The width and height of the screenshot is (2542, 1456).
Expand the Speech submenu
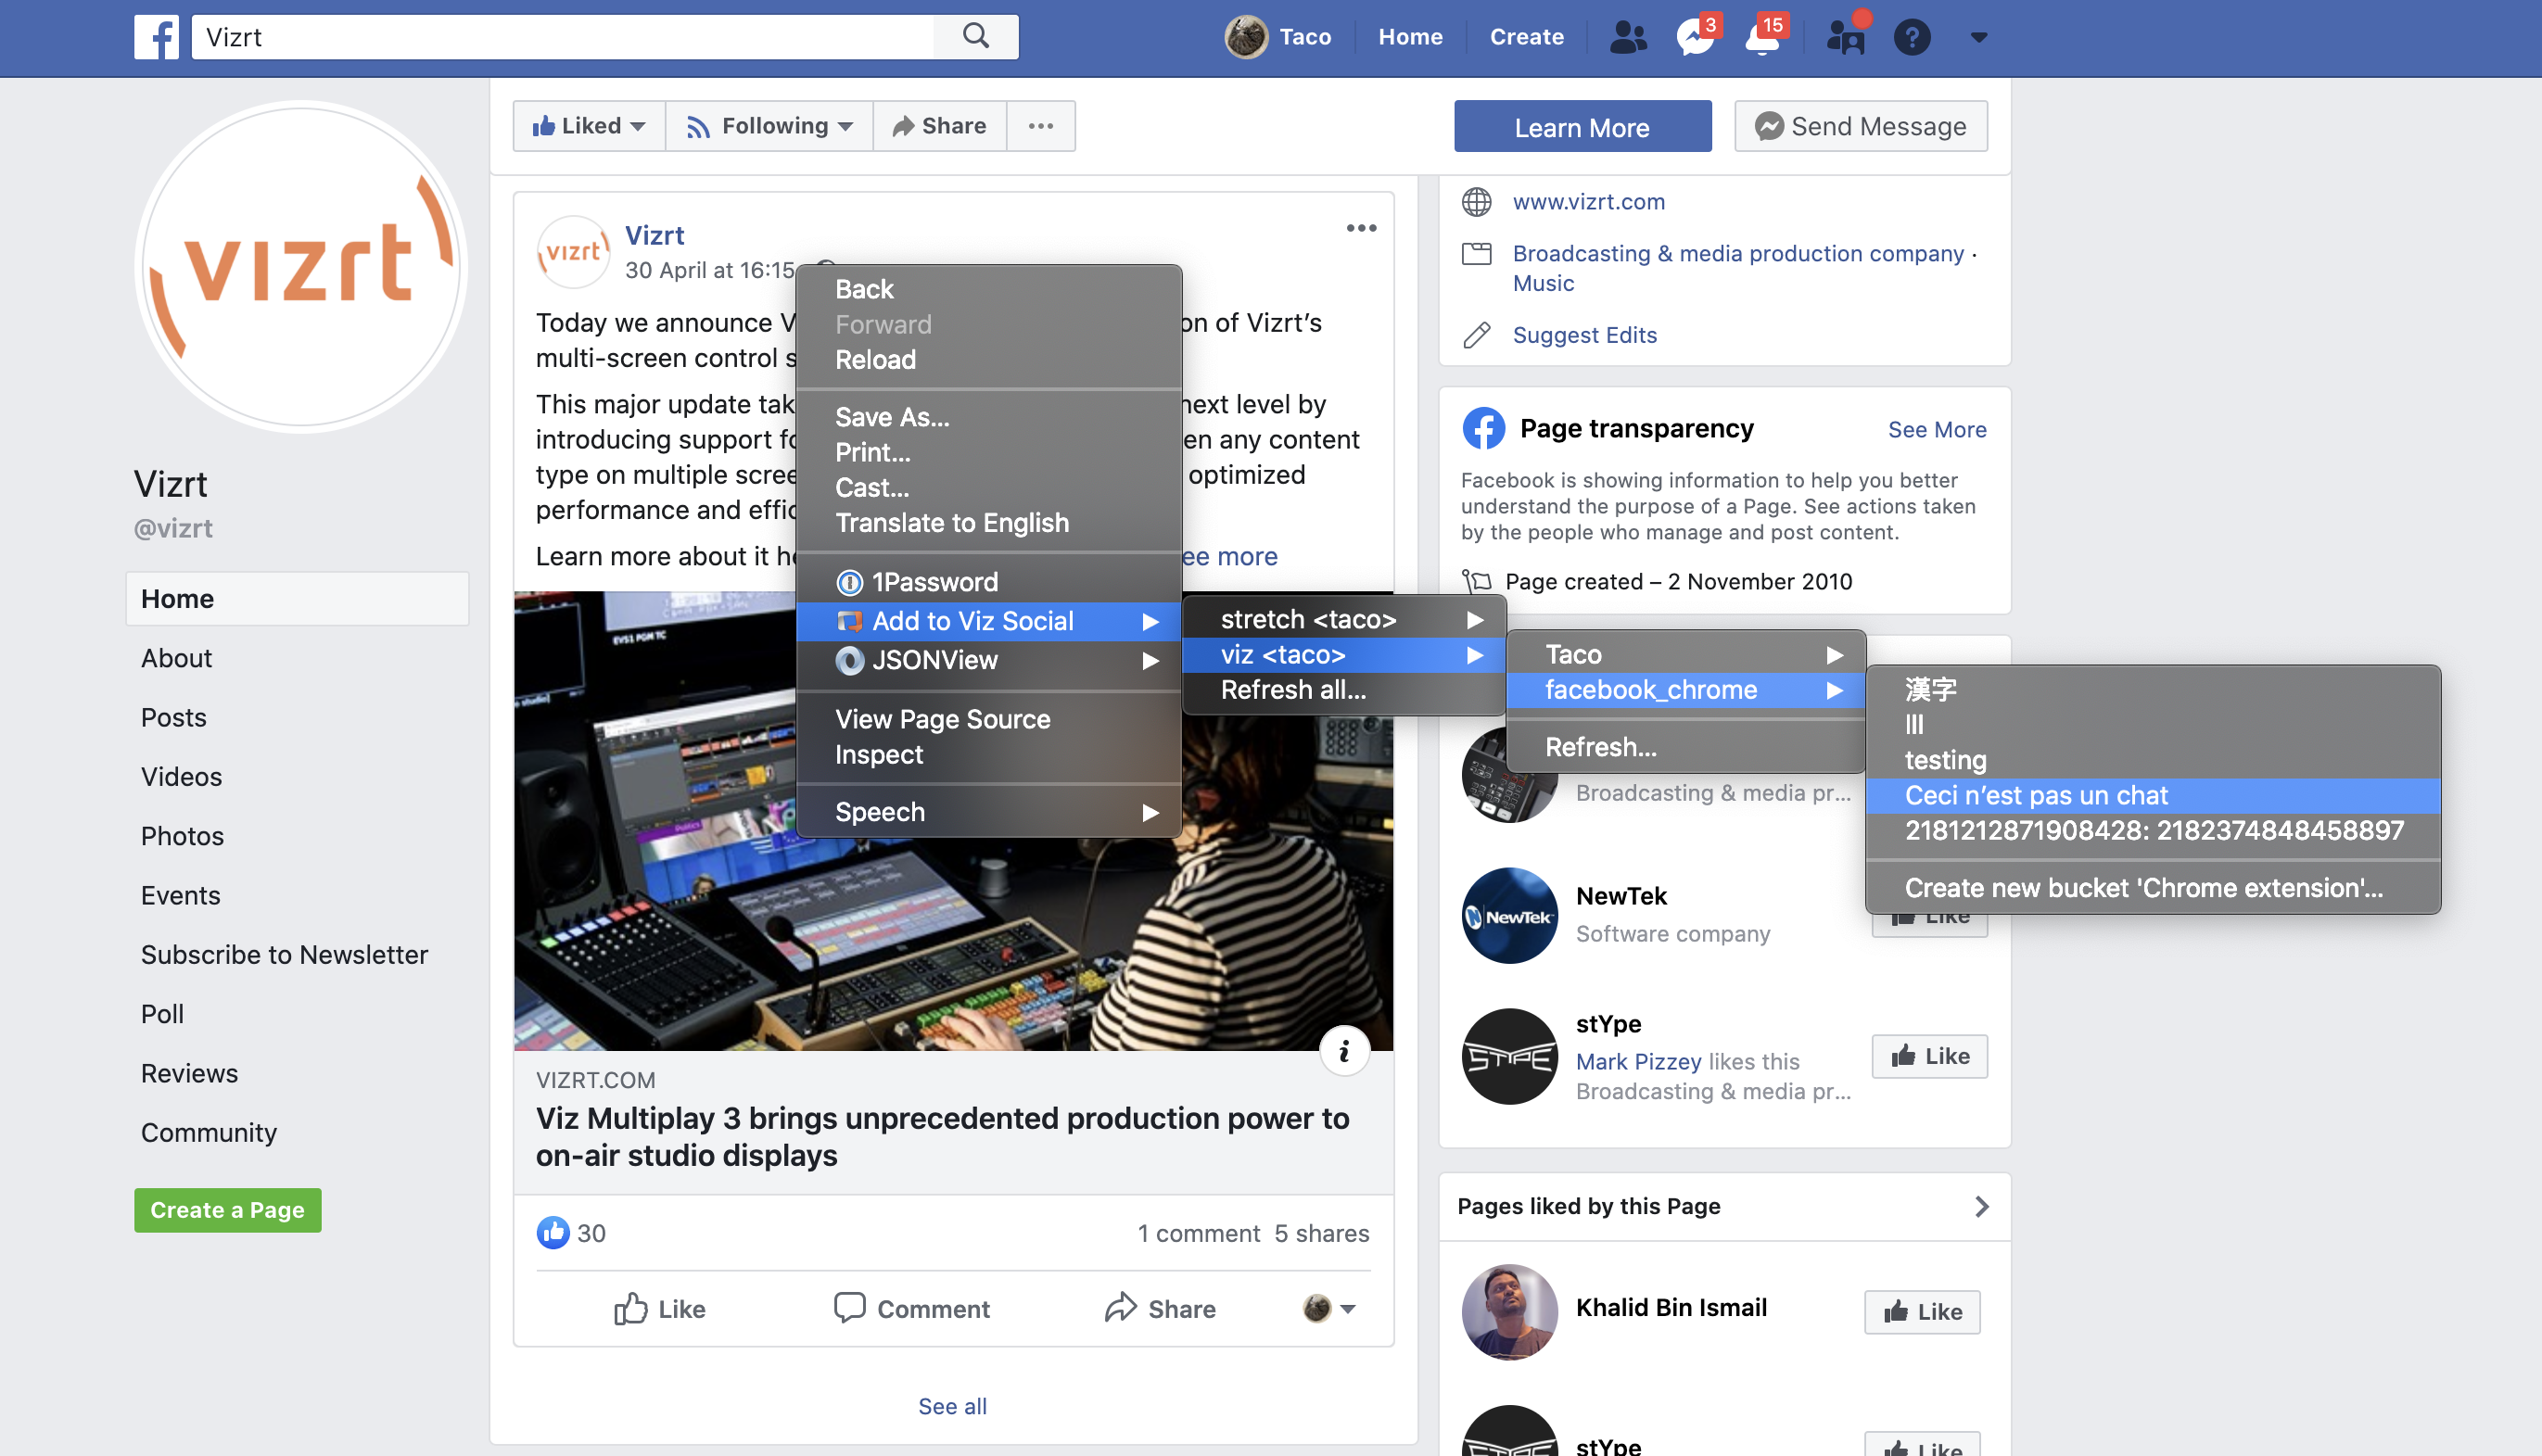[989, 812]
